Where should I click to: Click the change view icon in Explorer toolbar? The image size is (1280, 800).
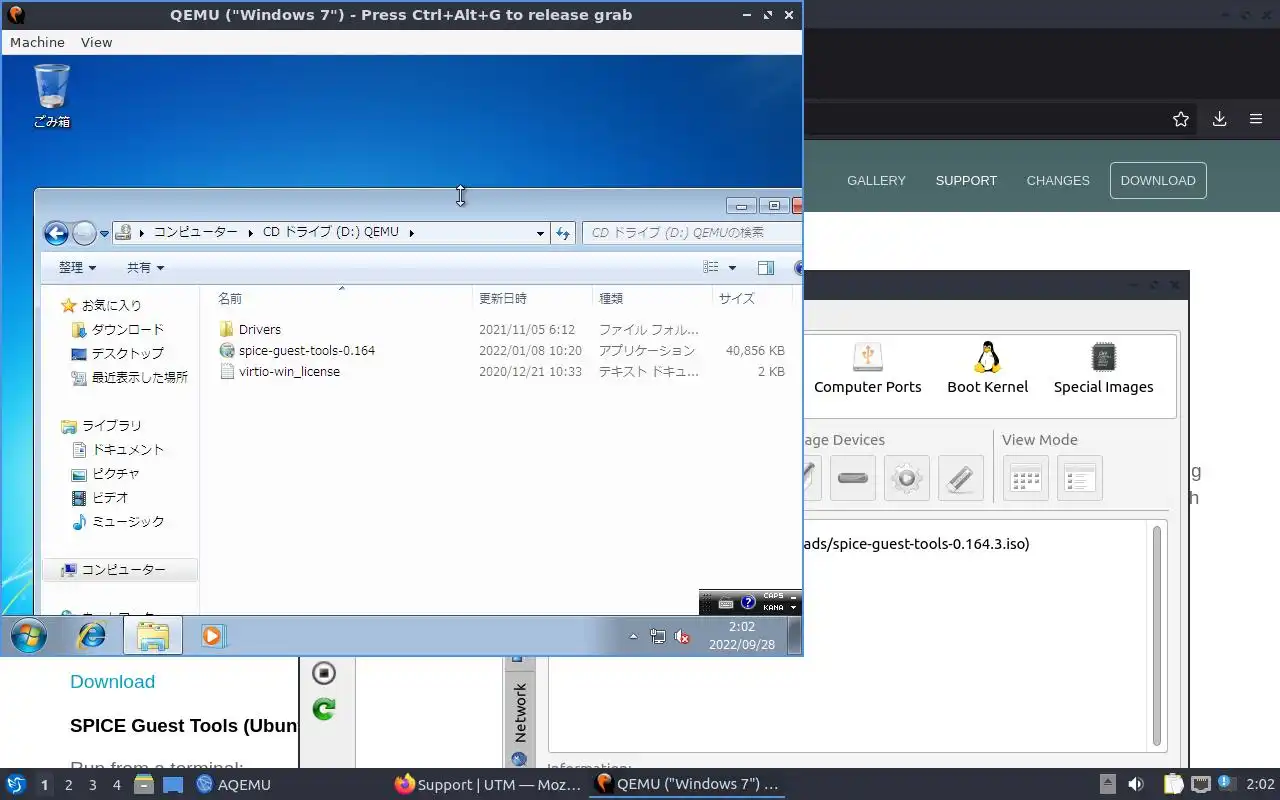[x=711, y=267]
